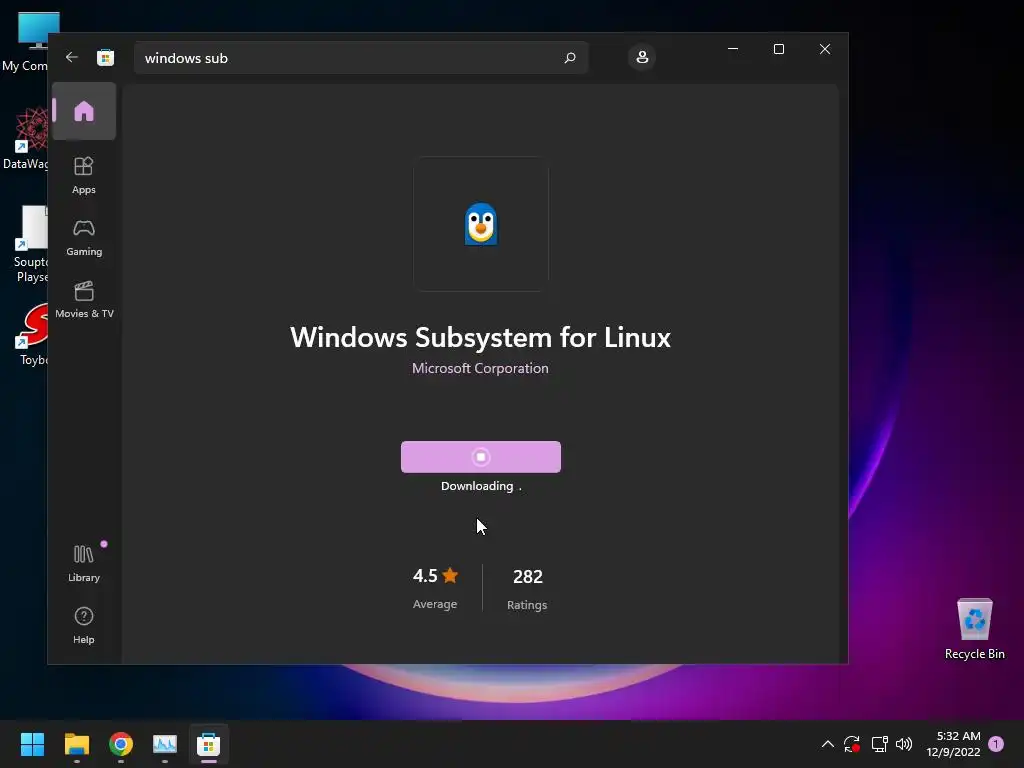
Task: Click the search magnifier icon
Action: 569,57
